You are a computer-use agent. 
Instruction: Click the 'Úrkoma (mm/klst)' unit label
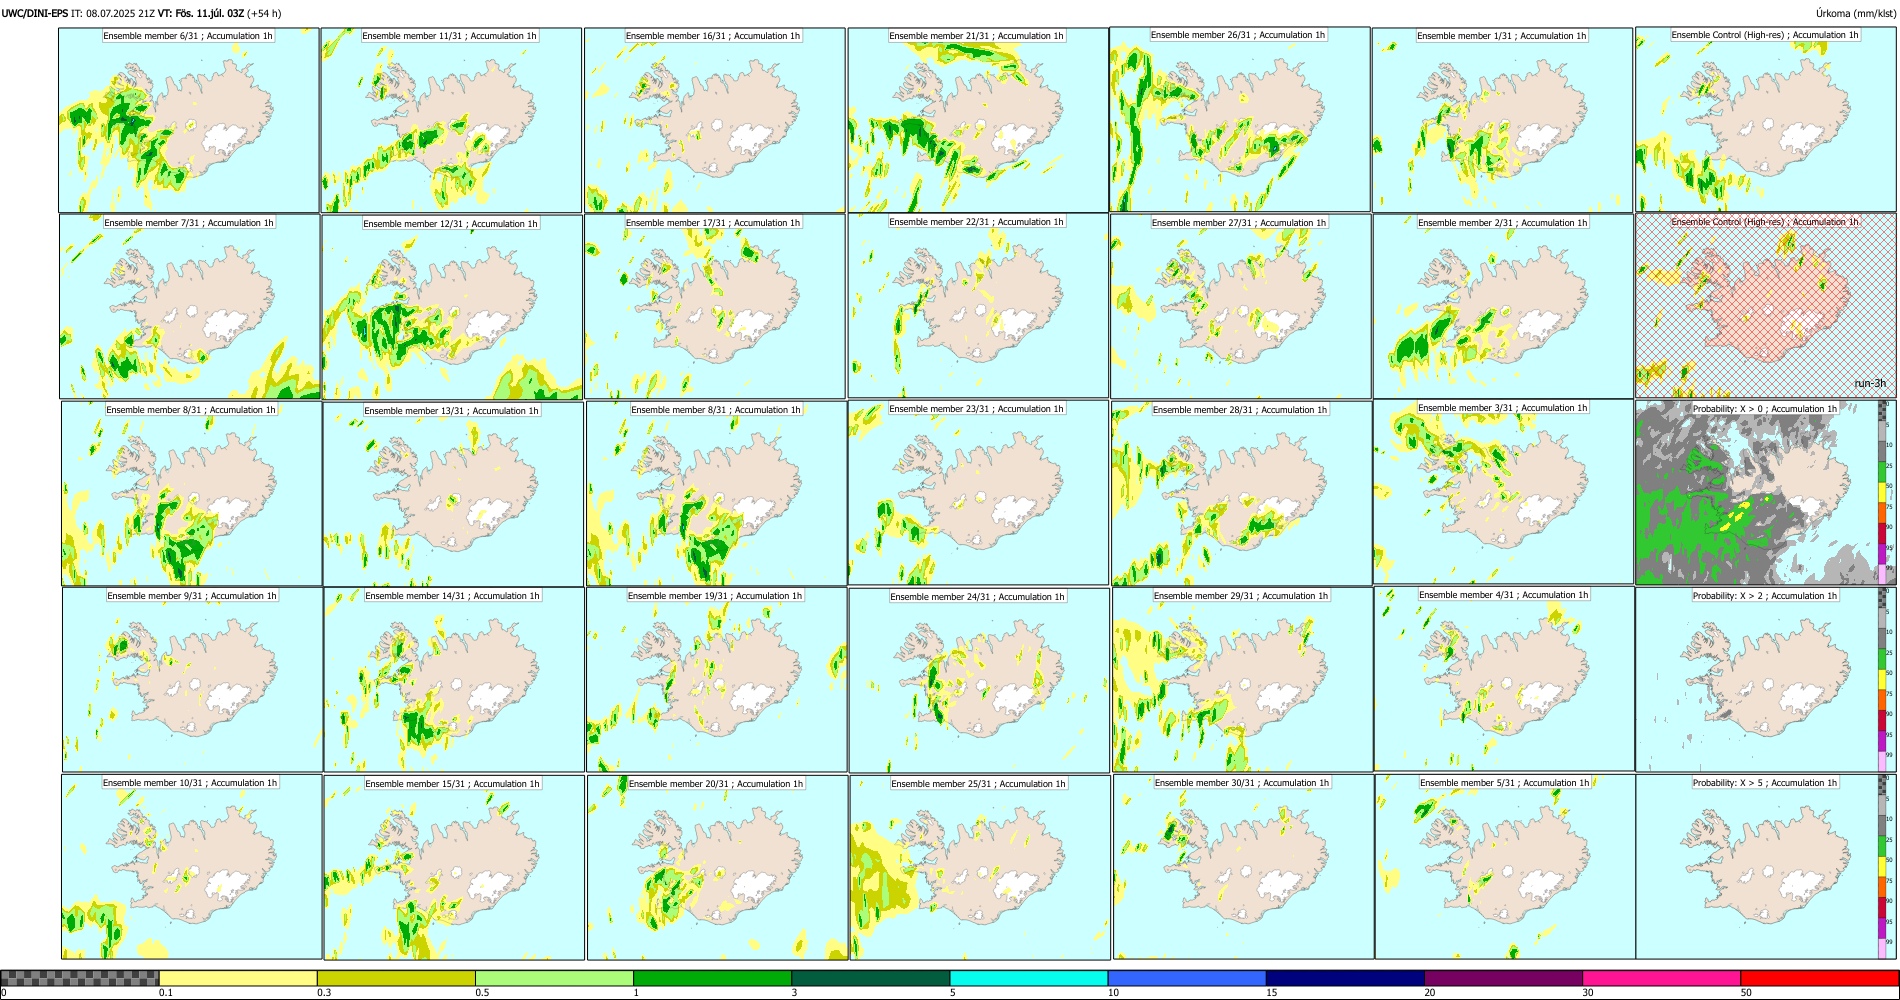coord(1855,14)
